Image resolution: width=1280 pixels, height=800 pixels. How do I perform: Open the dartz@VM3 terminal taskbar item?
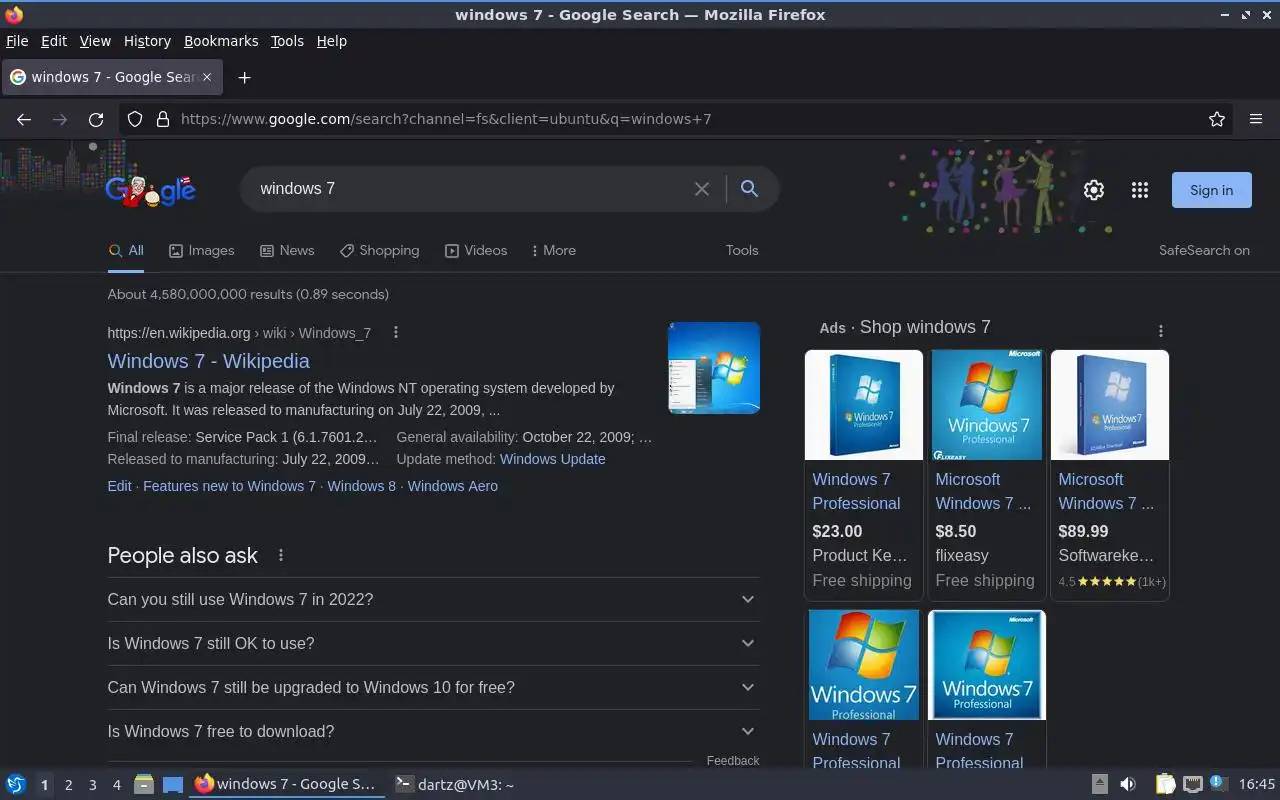pyautogui.click(x=455, y=784)
